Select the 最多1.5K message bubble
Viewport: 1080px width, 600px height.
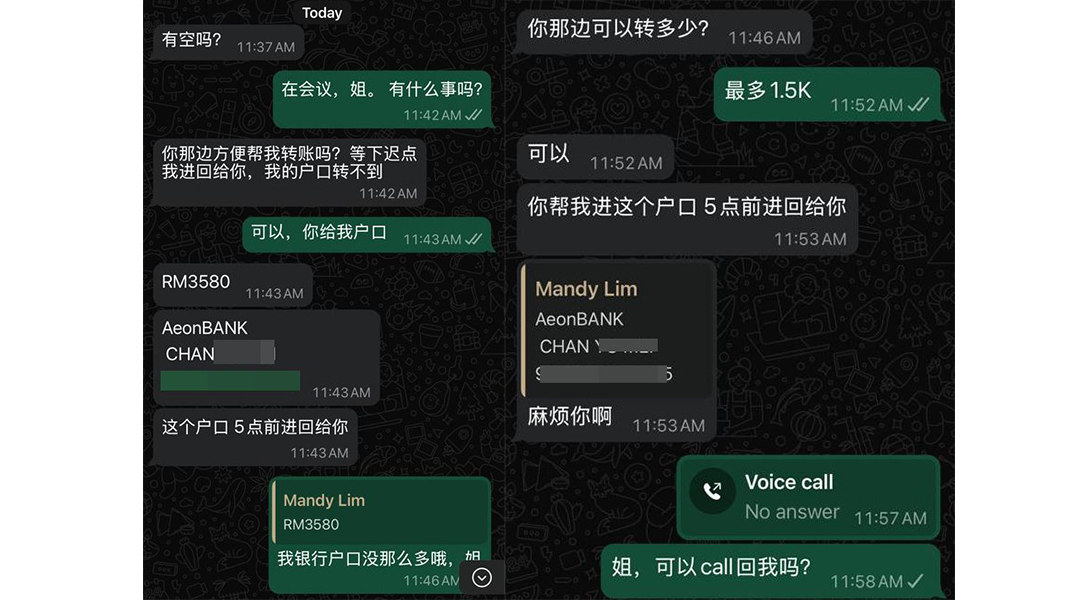click(x=827, y=95)
